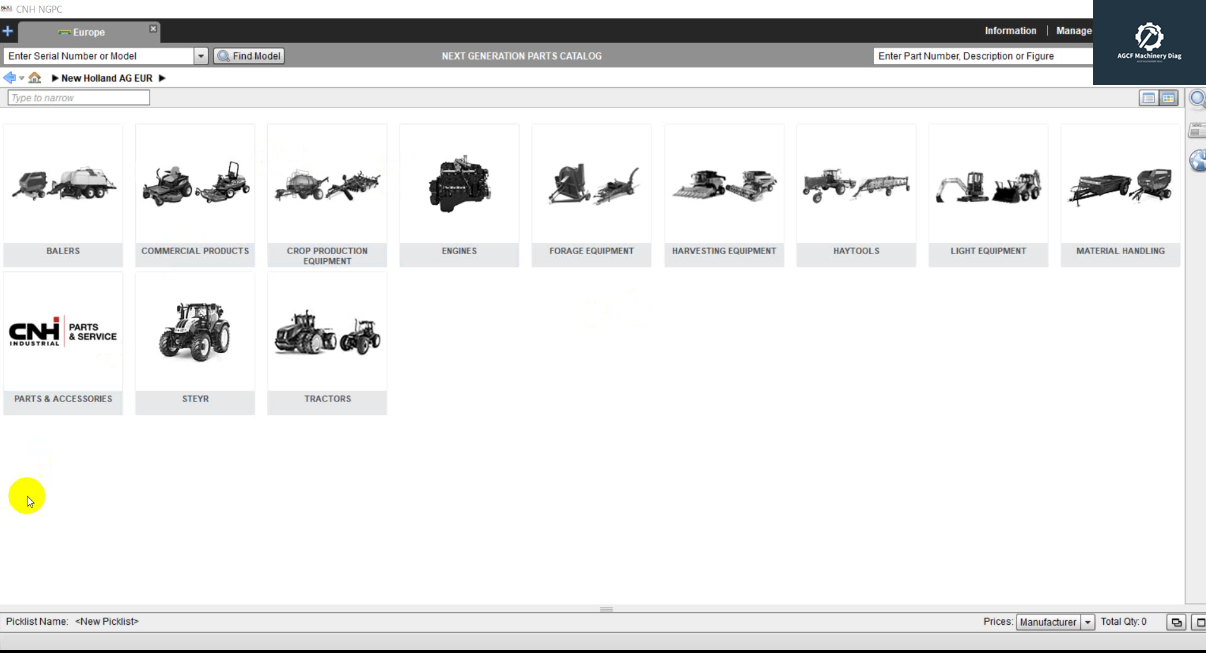Navigate home using the home icon

click(34, 77)
